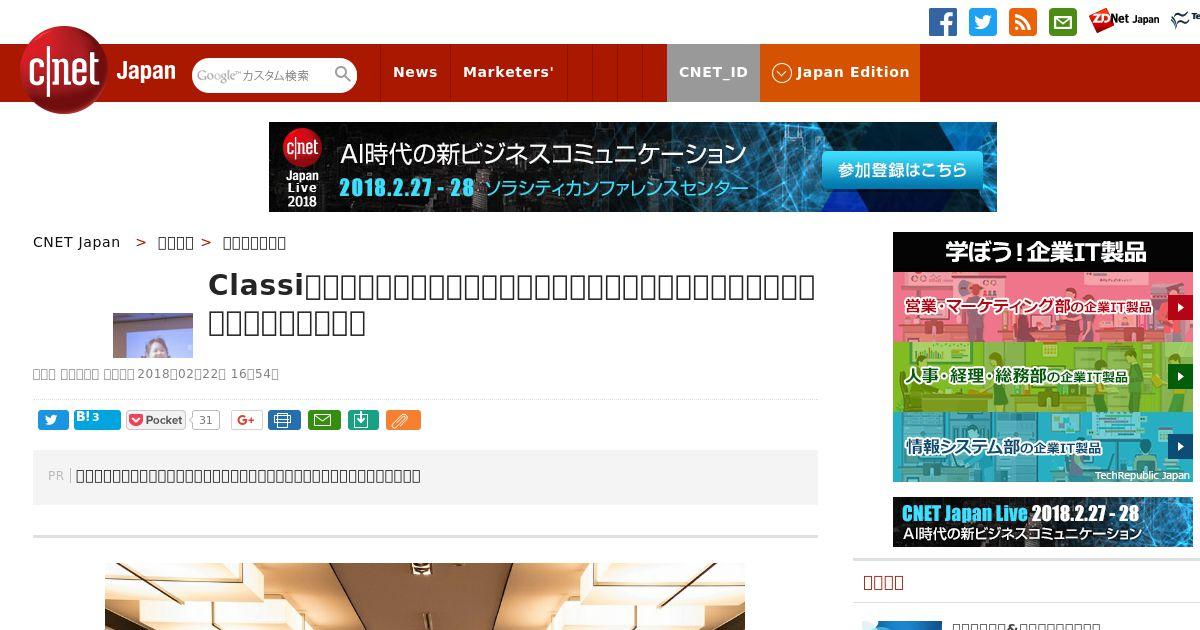Click arrow on the green HR banner
The image size is (1200, 630).
[1180, 377]
